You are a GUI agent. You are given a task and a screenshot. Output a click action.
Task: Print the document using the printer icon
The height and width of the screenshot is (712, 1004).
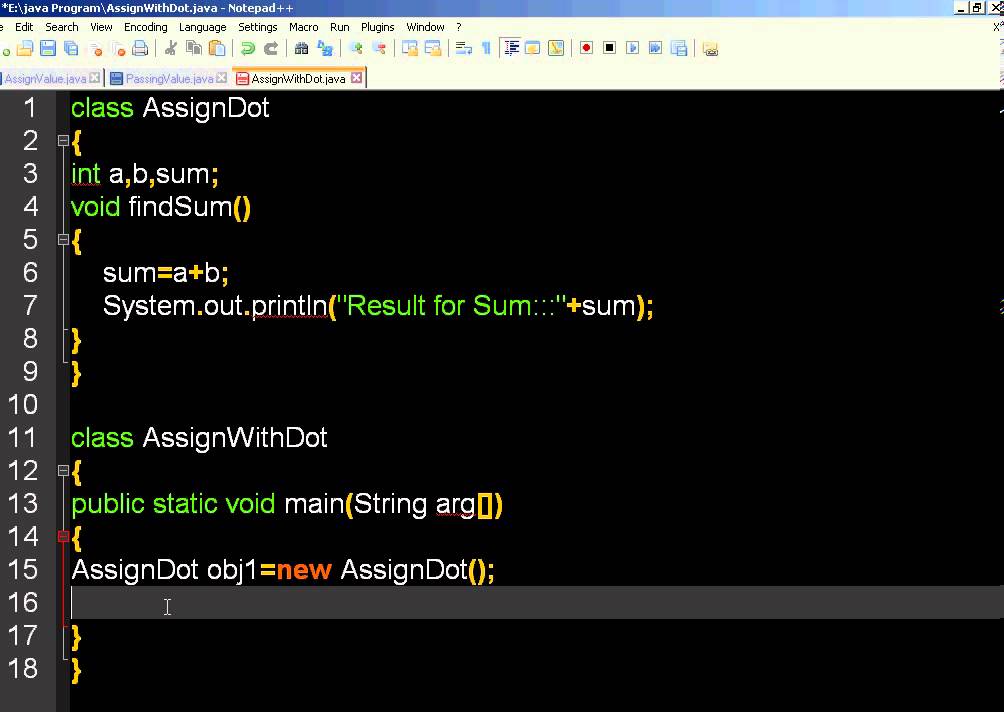[x=140, y=48]
